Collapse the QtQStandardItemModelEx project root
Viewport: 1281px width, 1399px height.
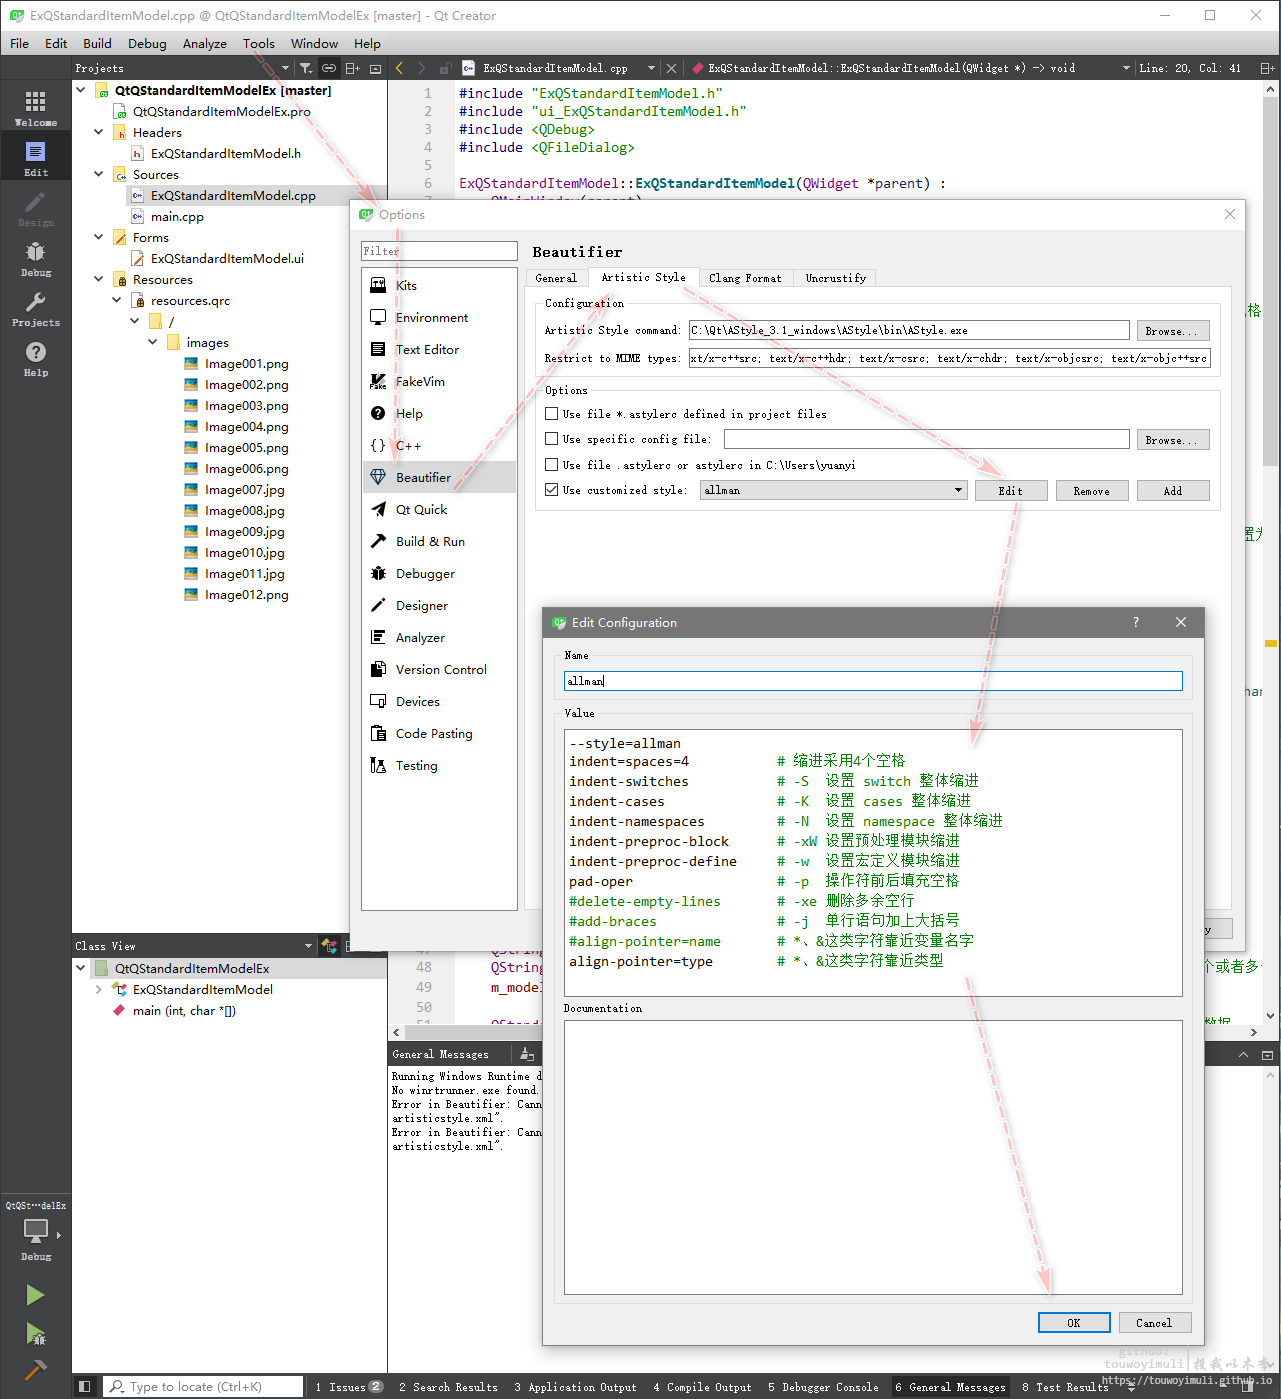81,90
